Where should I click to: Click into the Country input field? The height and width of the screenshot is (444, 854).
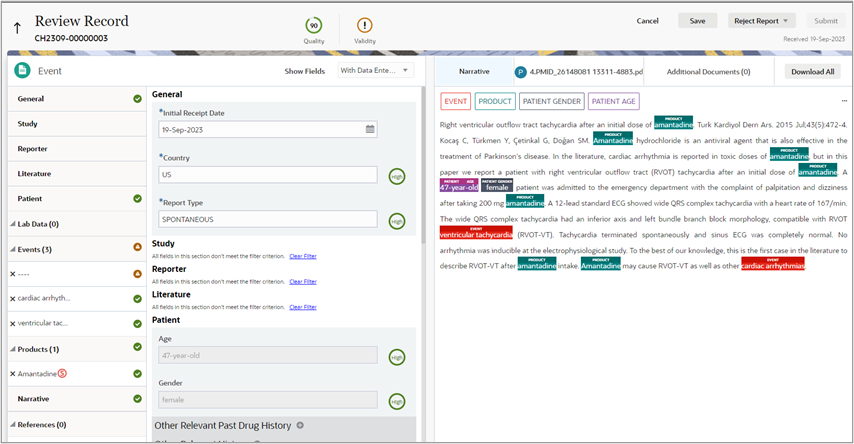[x=267, y=175]
